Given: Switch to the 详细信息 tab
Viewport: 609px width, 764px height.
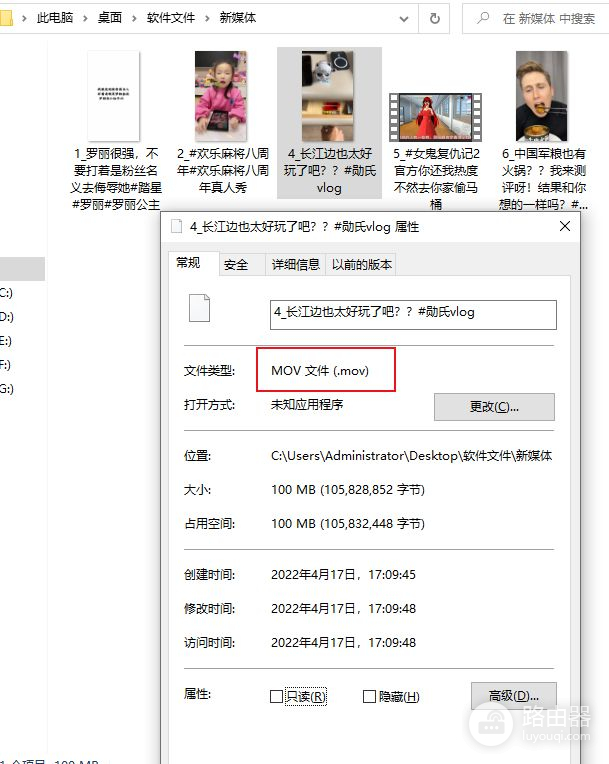Looking at the screenshot, I should [295, 265].
